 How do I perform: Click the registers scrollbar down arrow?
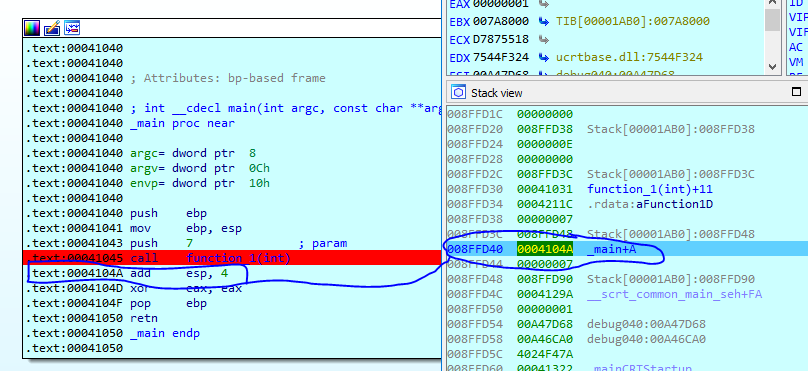point(772,66)
